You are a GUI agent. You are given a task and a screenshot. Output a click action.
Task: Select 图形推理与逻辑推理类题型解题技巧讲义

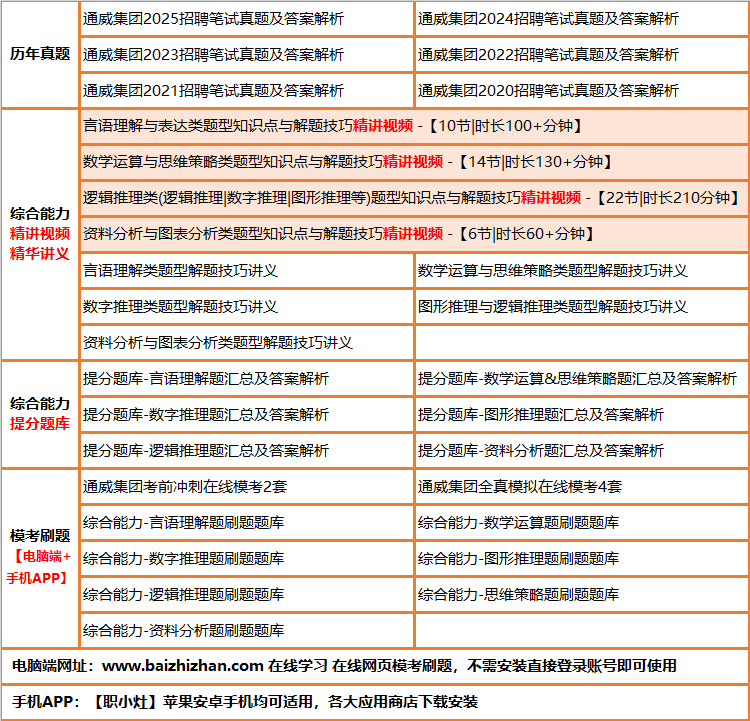tap(582, 307)
